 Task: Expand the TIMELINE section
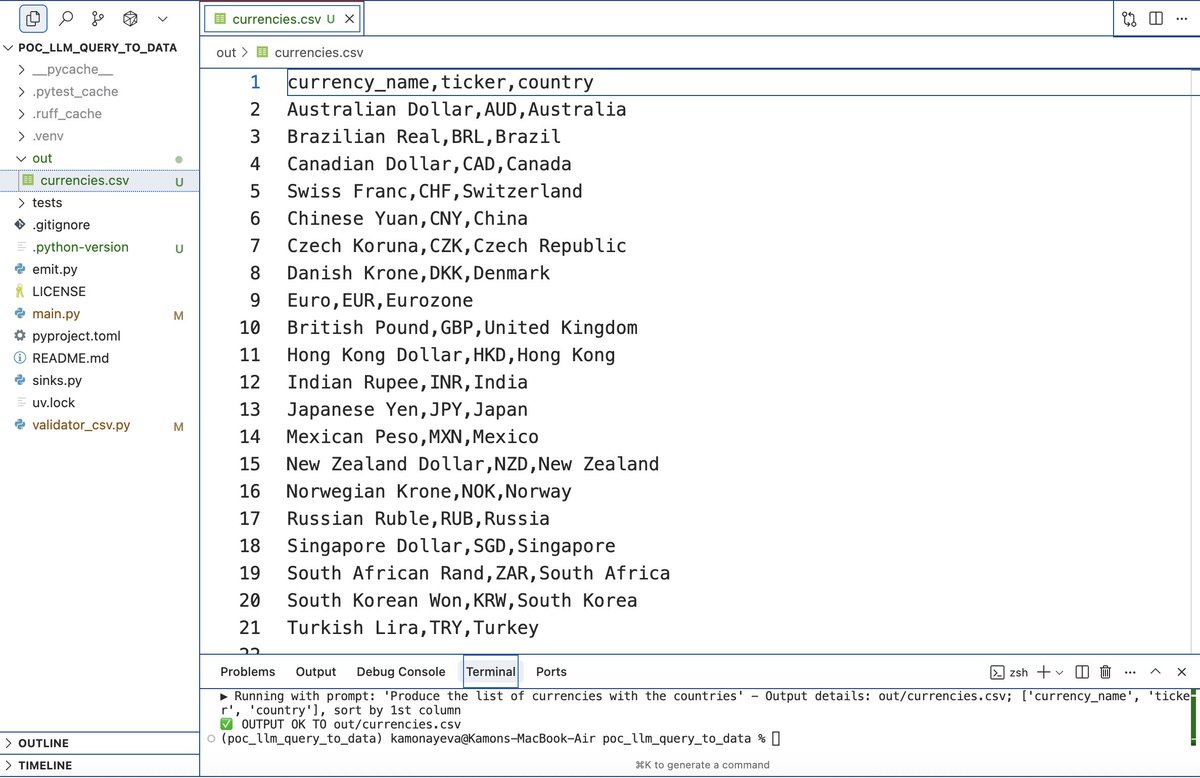pos(100,765)
